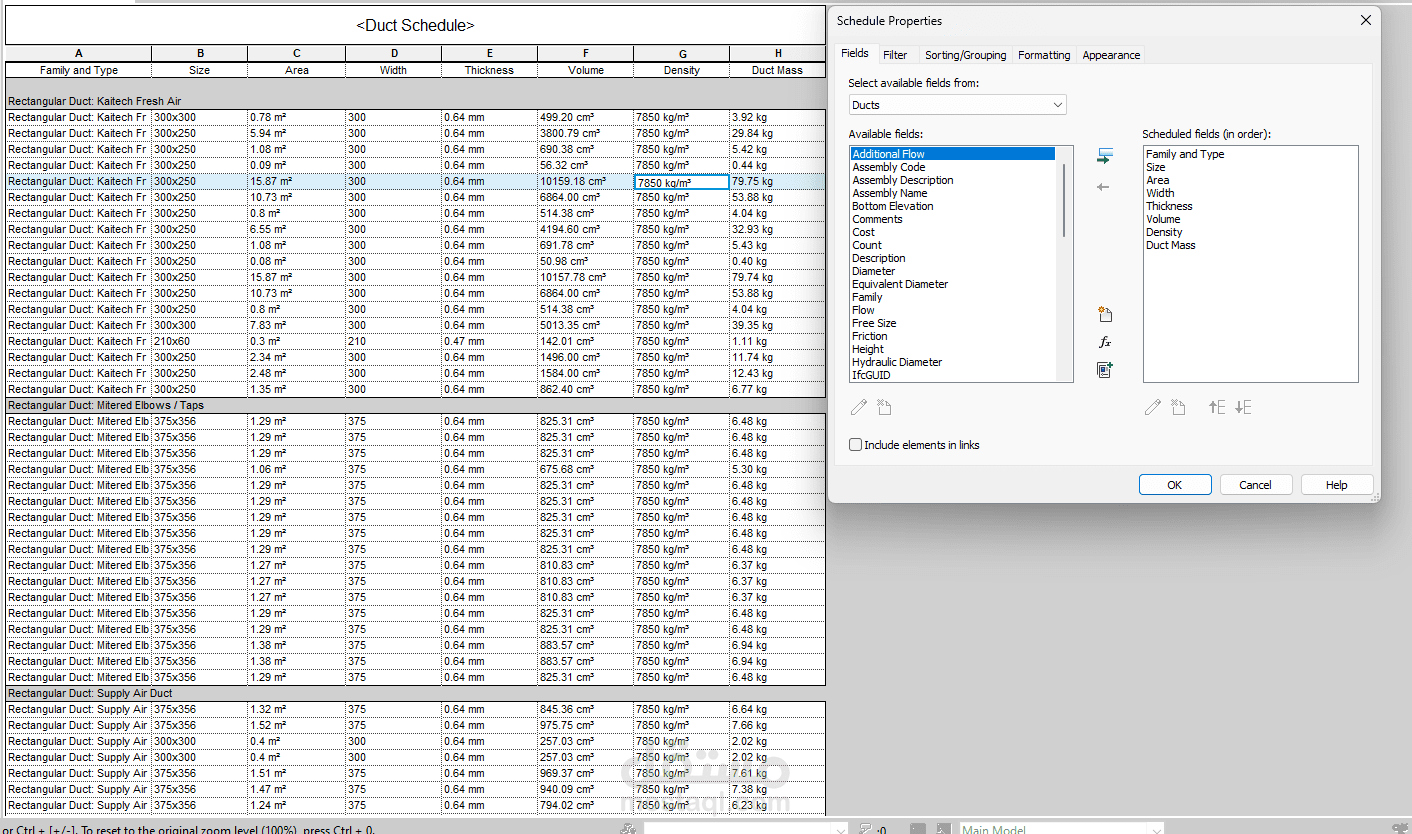1412x834 pixels.
Task: Click the 0.47 mm thickness cell
Action: pyautogui.click(x=489, y=341)
